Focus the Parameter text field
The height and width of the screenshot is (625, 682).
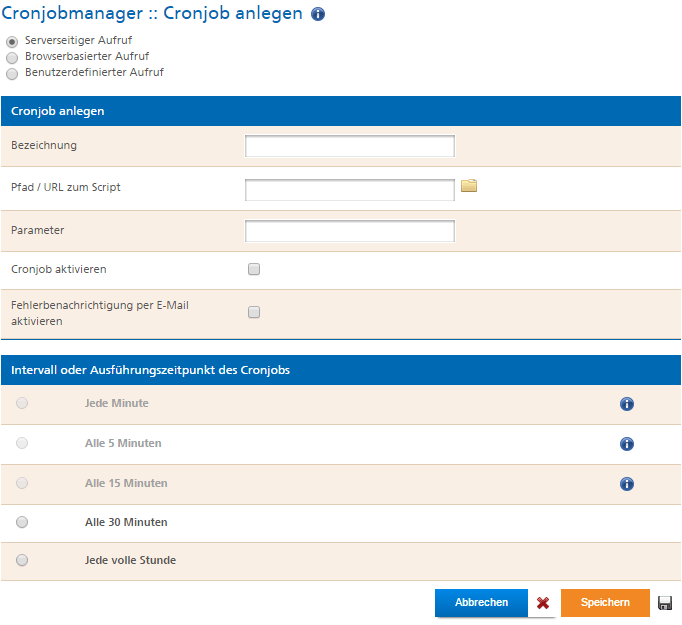(x=350, y=231)
